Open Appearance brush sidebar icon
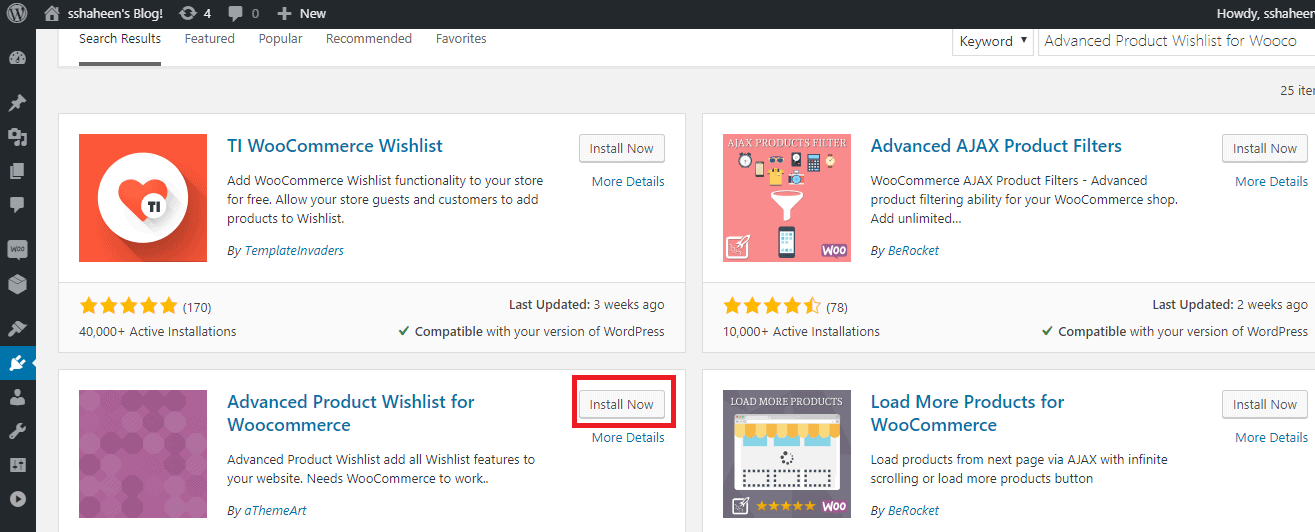1315x532 pixels. (17, 329)
